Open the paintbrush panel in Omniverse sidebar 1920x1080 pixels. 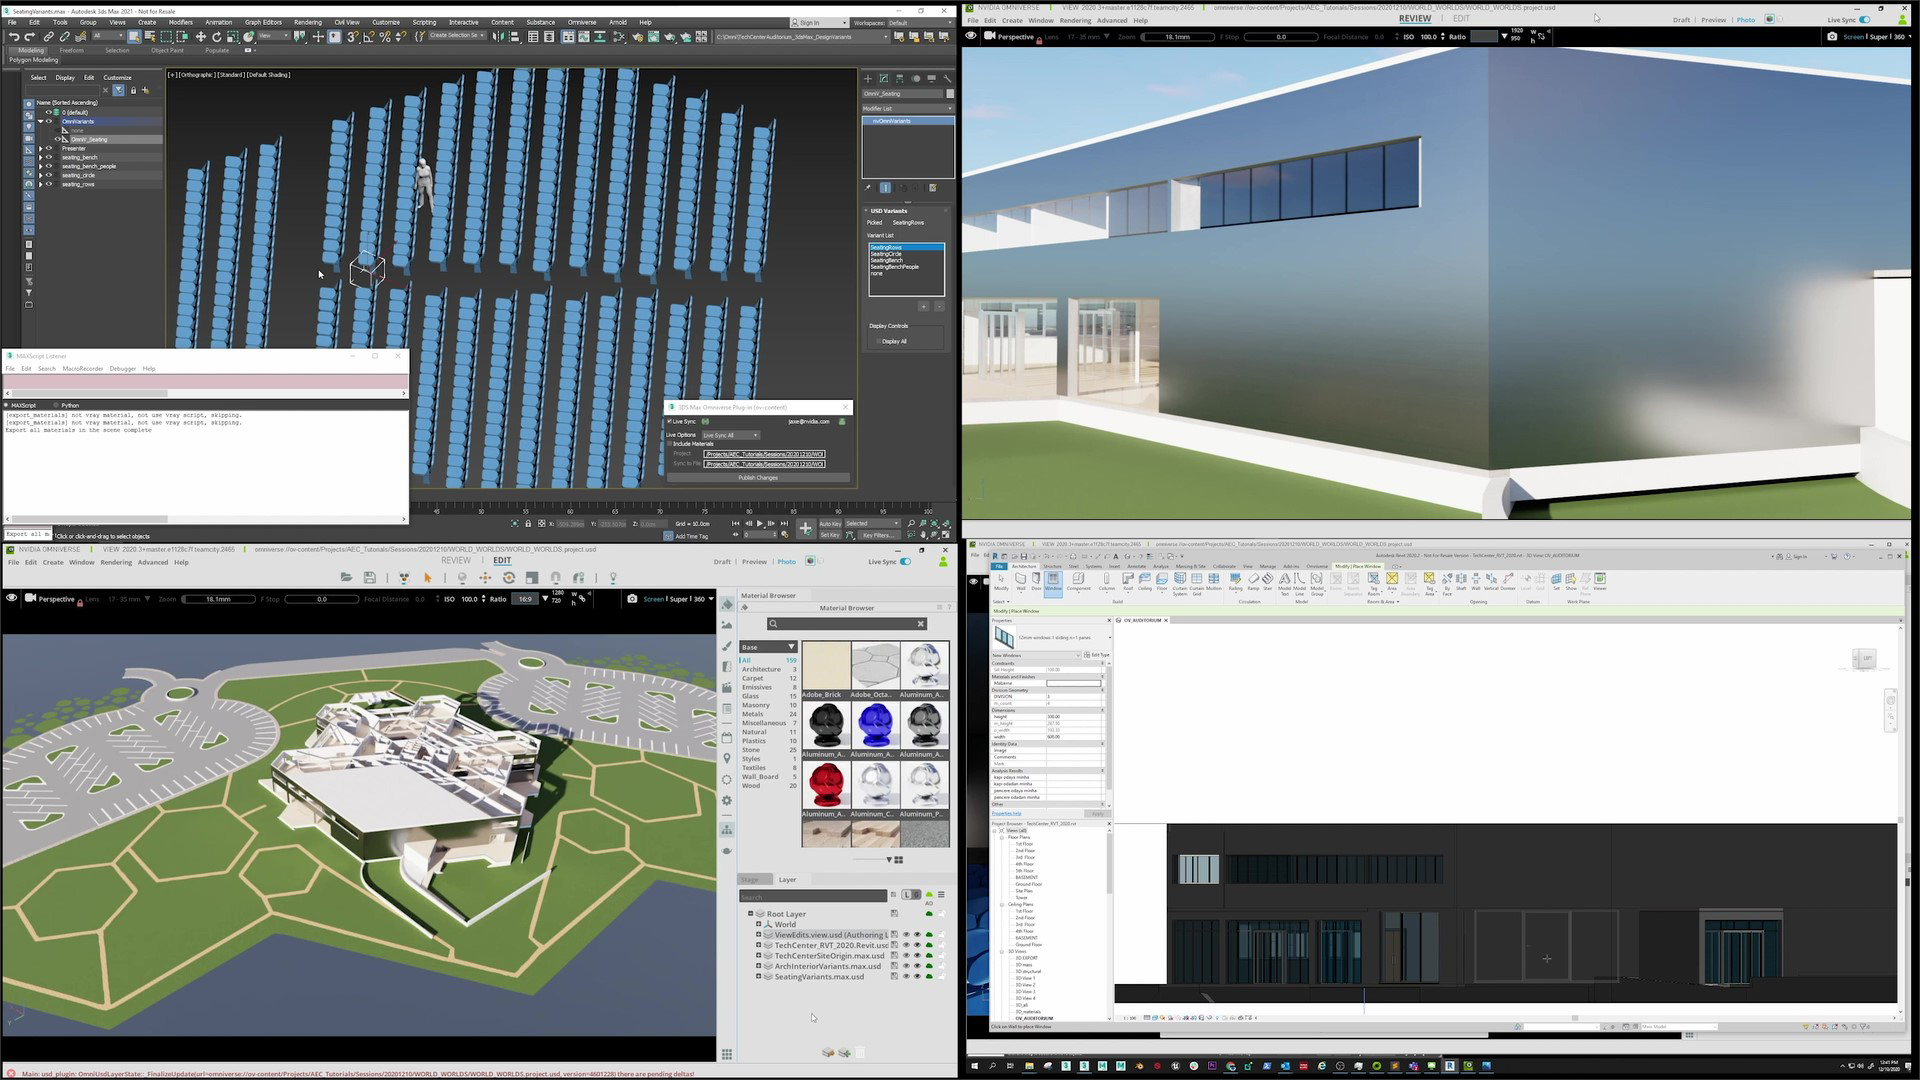click(727, 646)
